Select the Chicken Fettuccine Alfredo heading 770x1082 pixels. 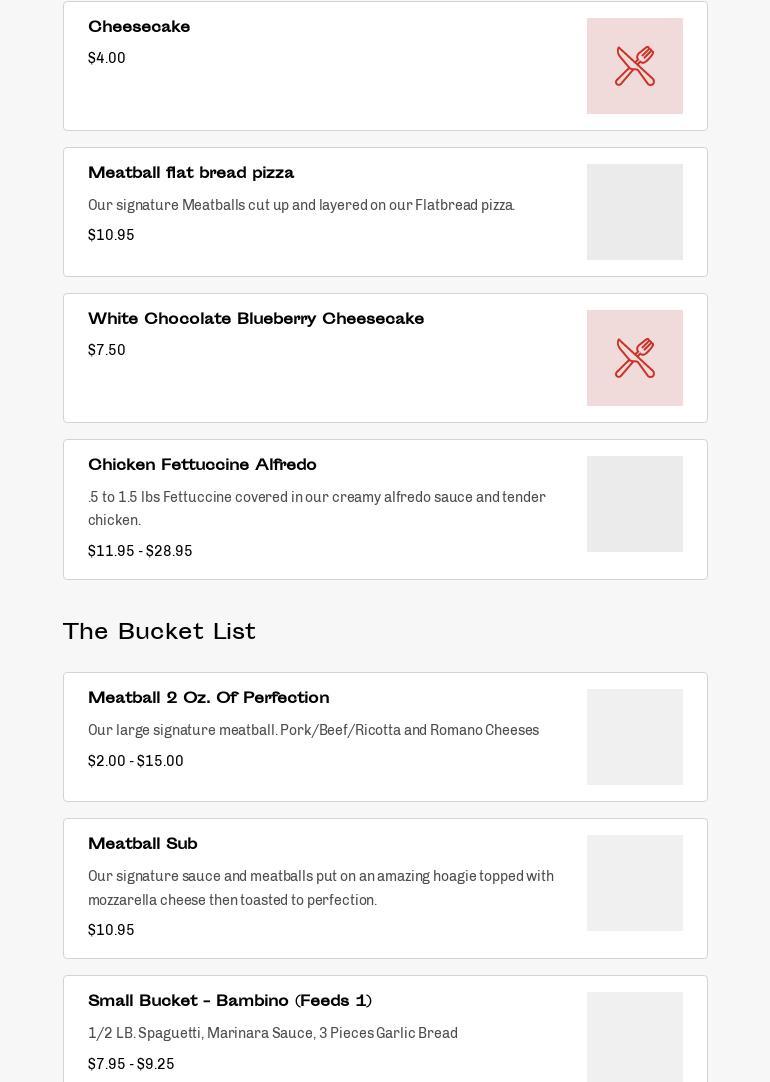coord(202,465)
